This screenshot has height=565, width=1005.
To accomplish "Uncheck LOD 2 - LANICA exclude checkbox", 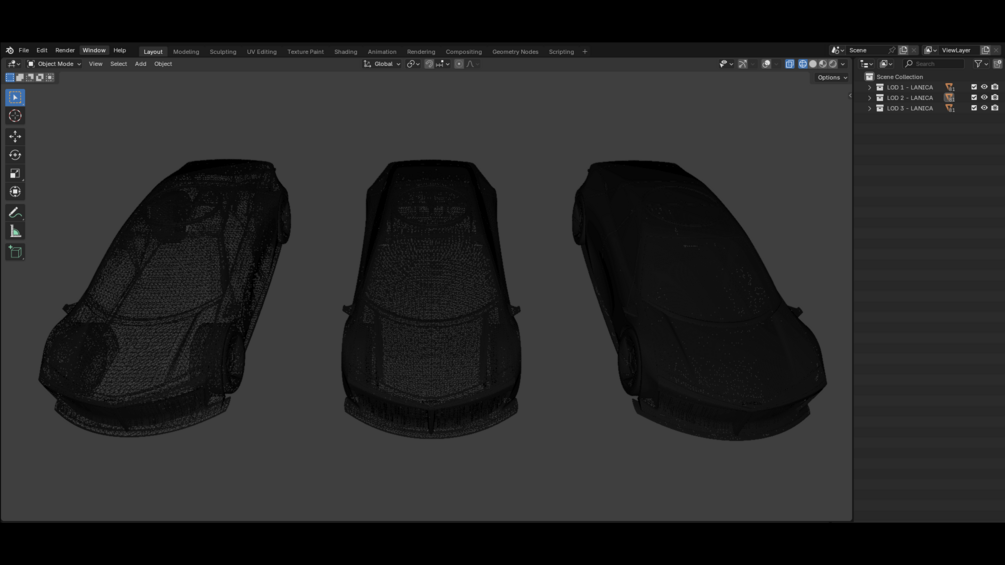I will tap(974, 97).
